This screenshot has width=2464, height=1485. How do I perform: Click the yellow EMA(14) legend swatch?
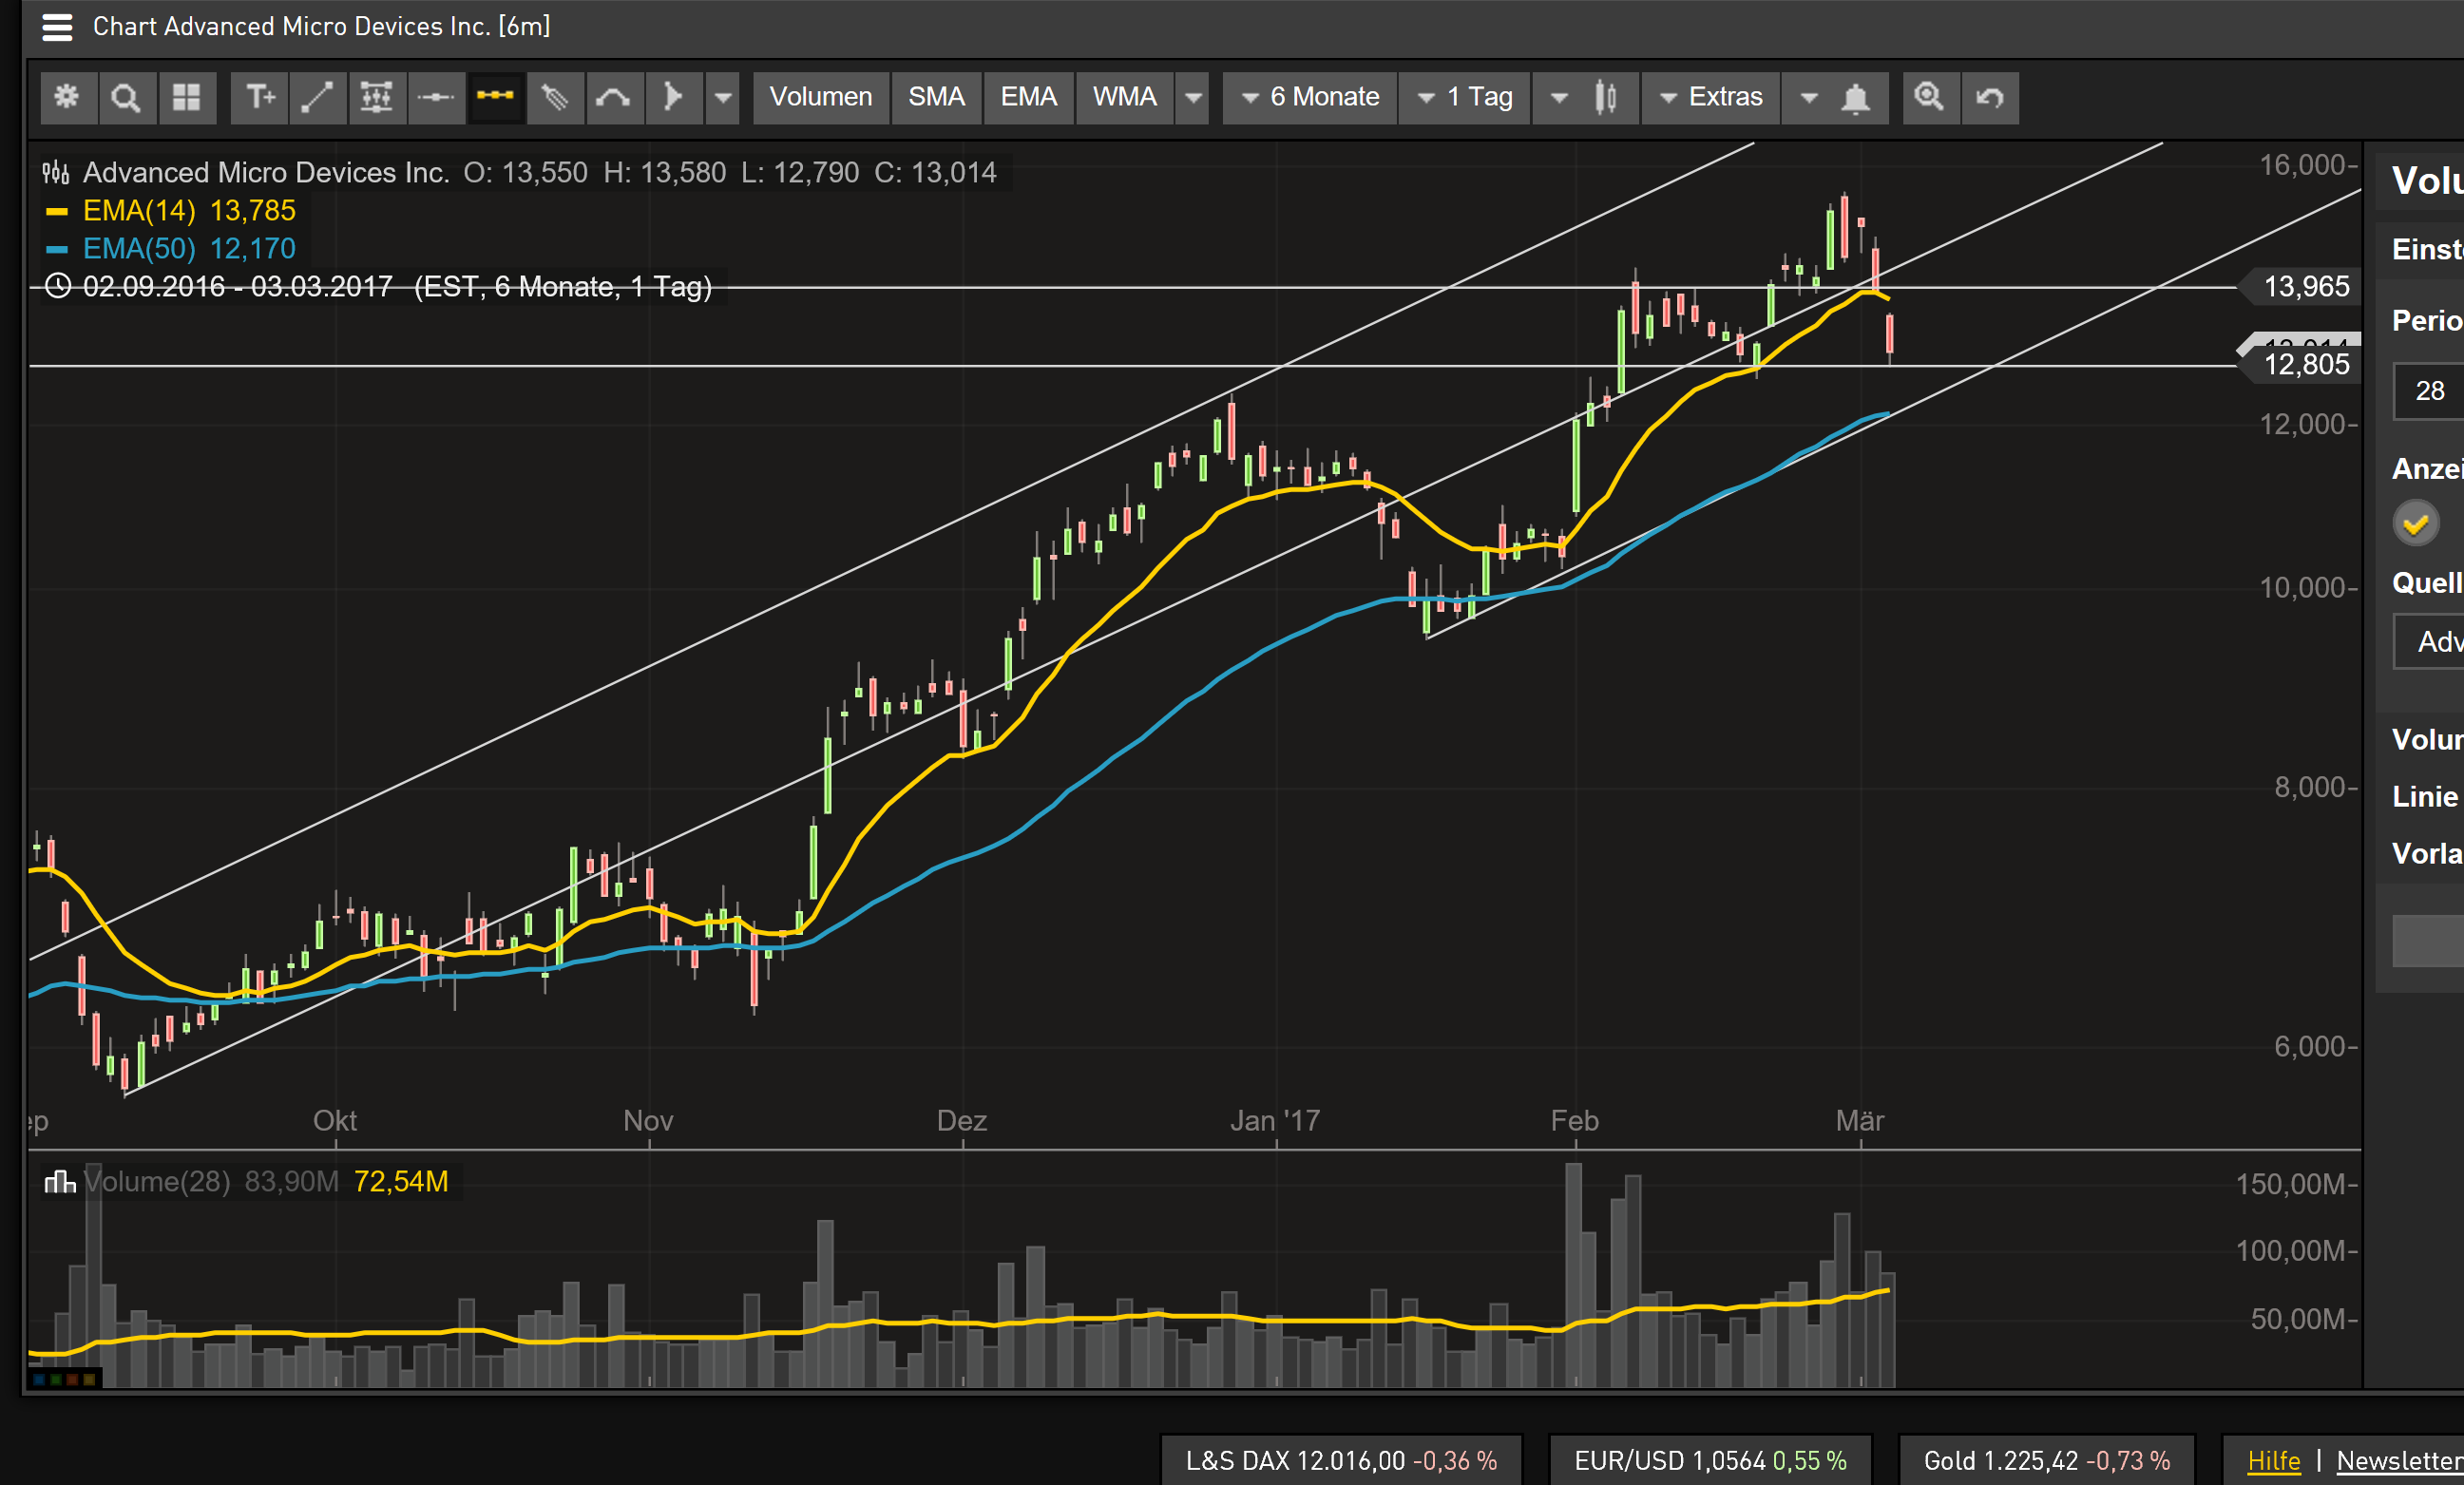tap(57, 211)
